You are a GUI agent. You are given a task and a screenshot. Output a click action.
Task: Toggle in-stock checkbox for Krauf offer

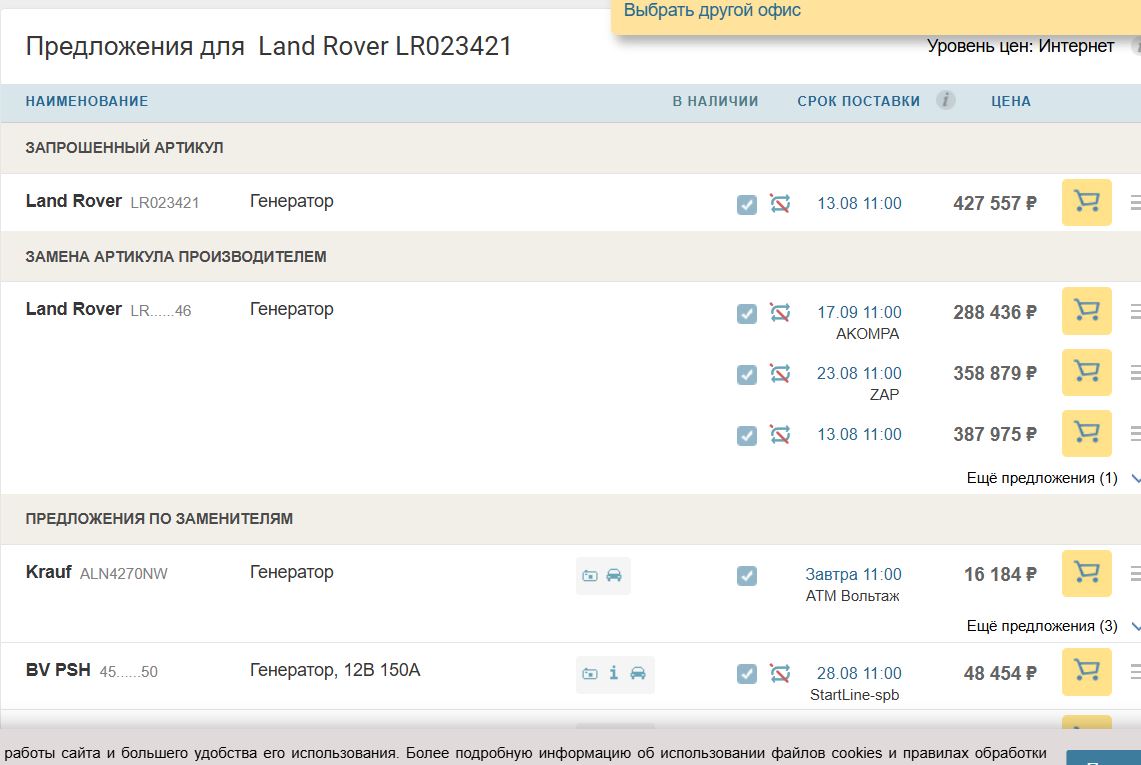747,576
